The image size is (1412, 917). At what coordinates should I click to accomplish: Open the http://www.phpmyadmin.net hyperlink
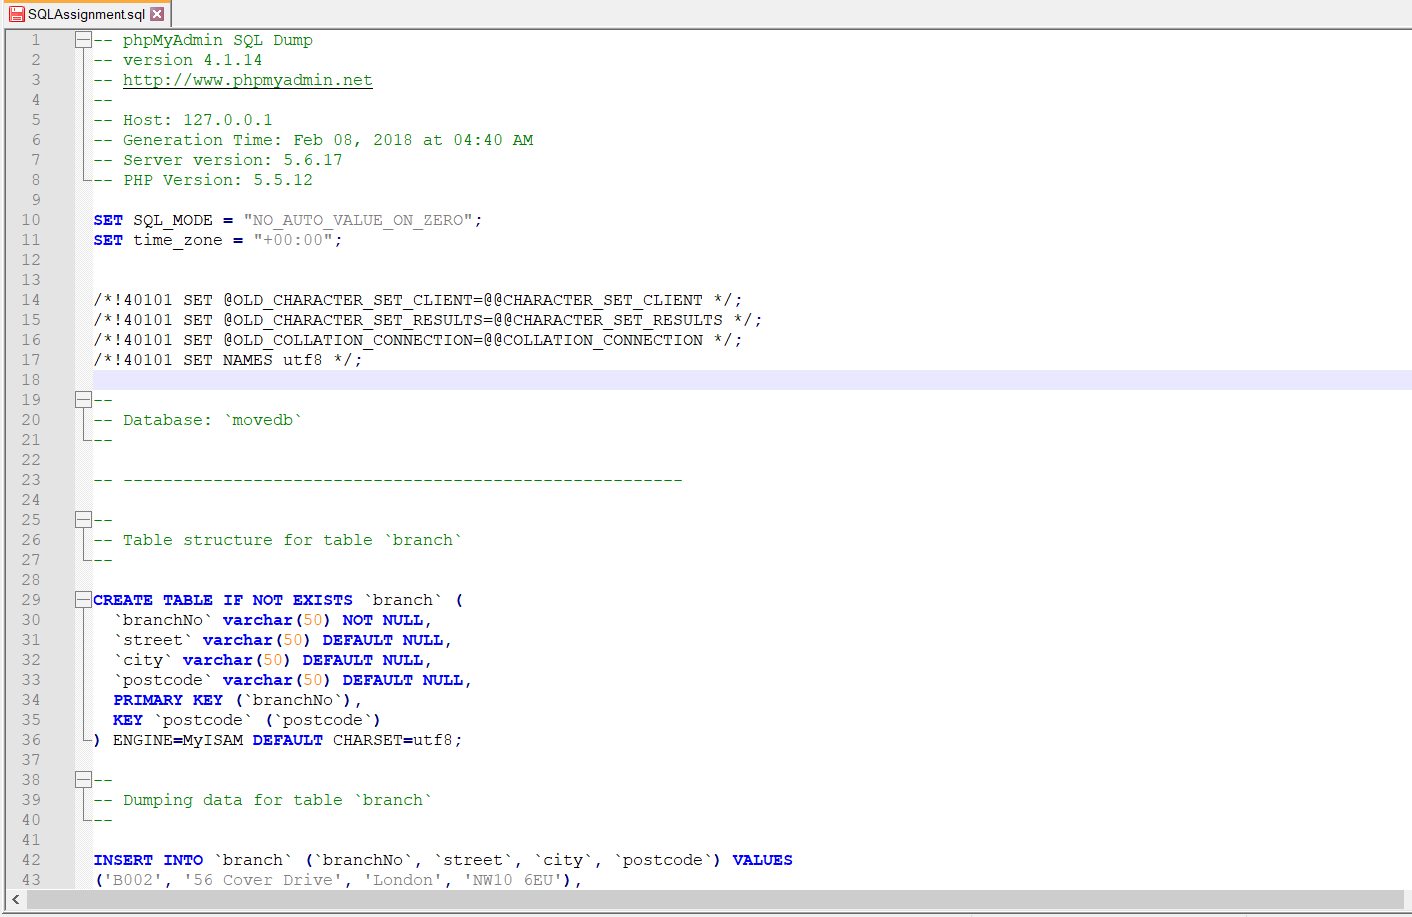click(x=247, y=79)
